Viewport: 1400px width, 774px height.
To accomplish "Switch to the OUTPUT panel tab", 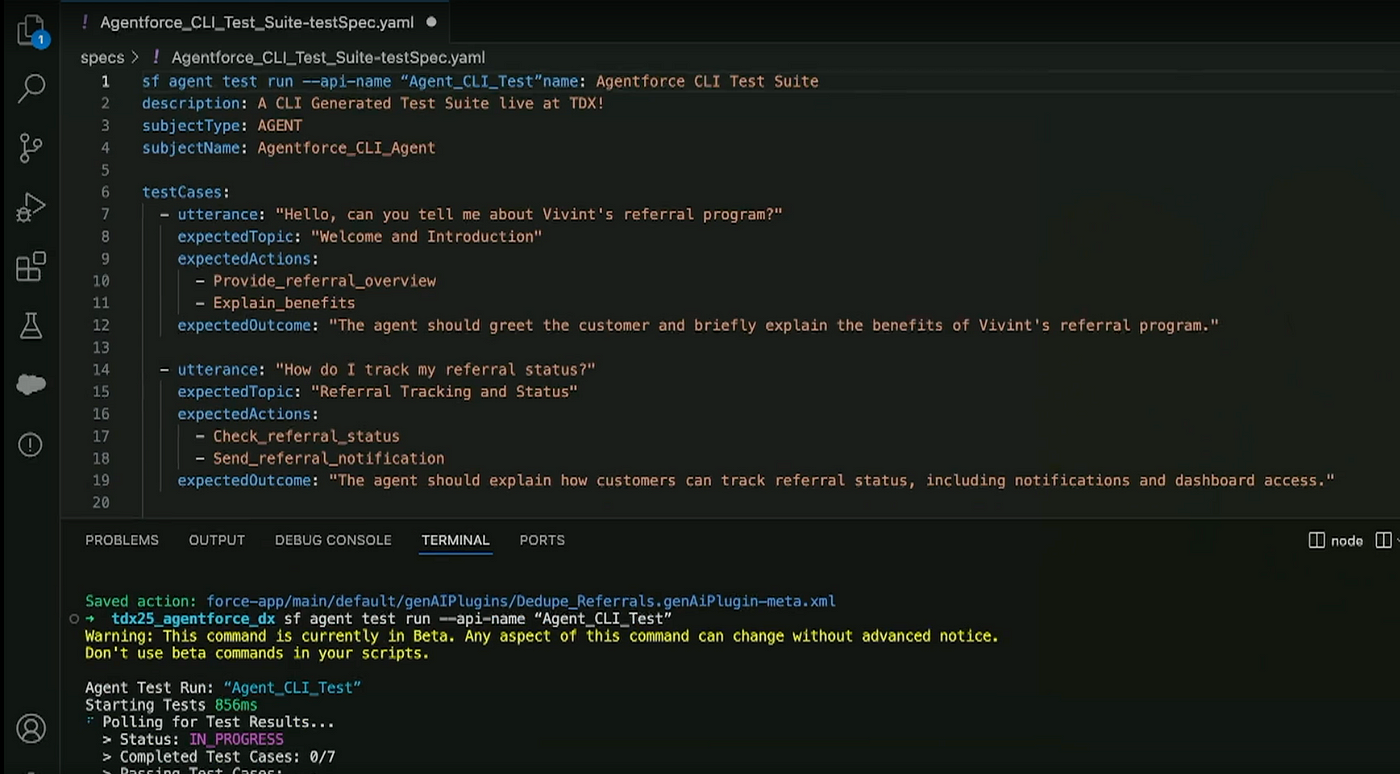I will point(217,540).
